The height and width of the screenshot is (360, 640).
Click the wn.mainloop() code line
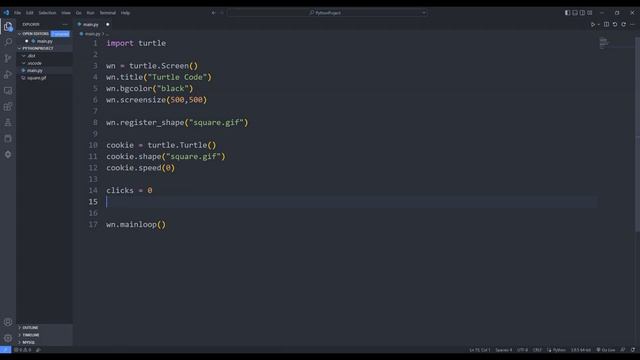click(x=136, y=224)
